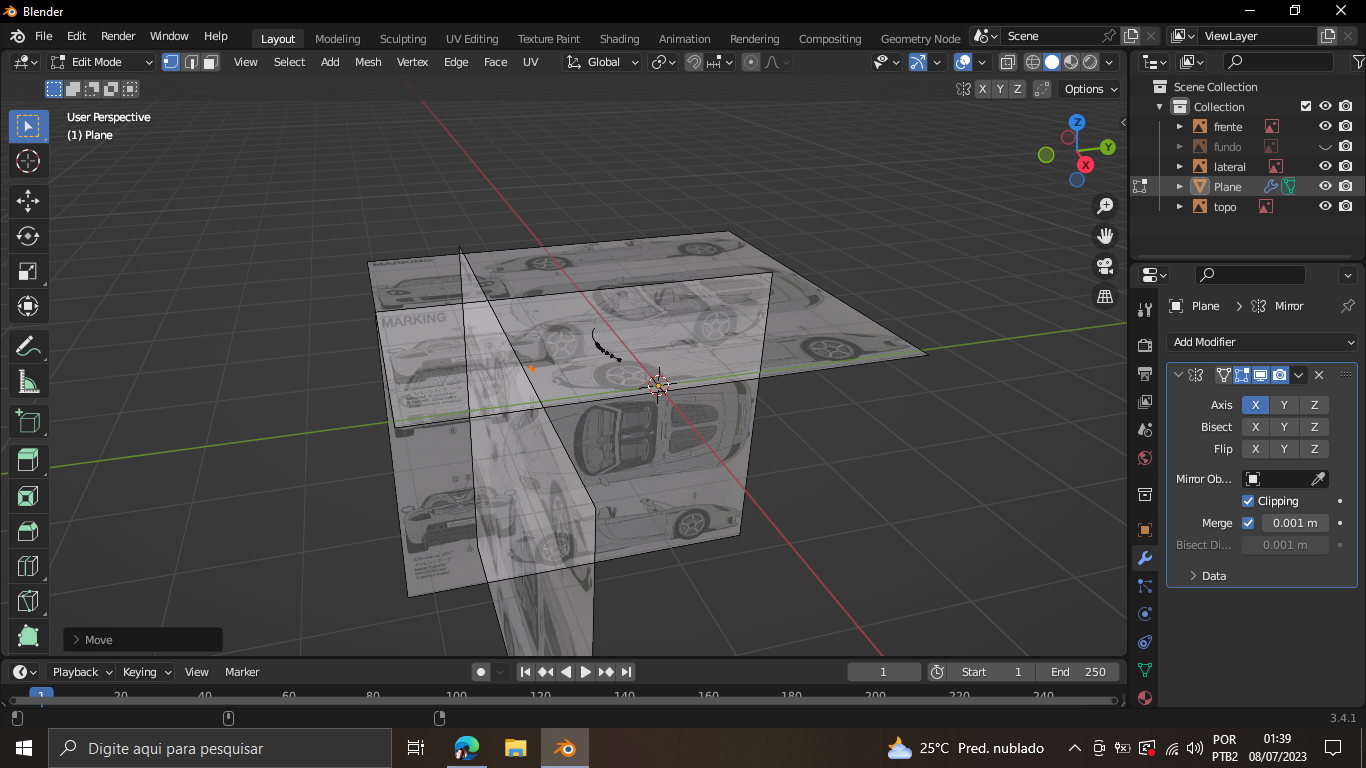Open the World properties tab
Screen dimensions: 1366x768
coord(1145,458)
